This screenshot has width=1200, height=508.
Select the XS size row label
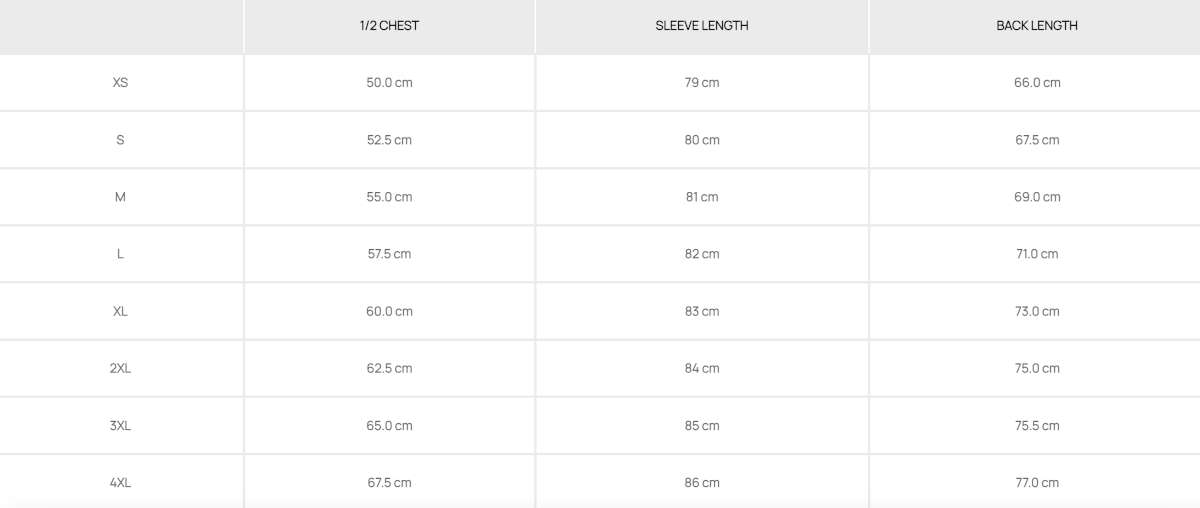pyautogui.click(x=120, y=83)
